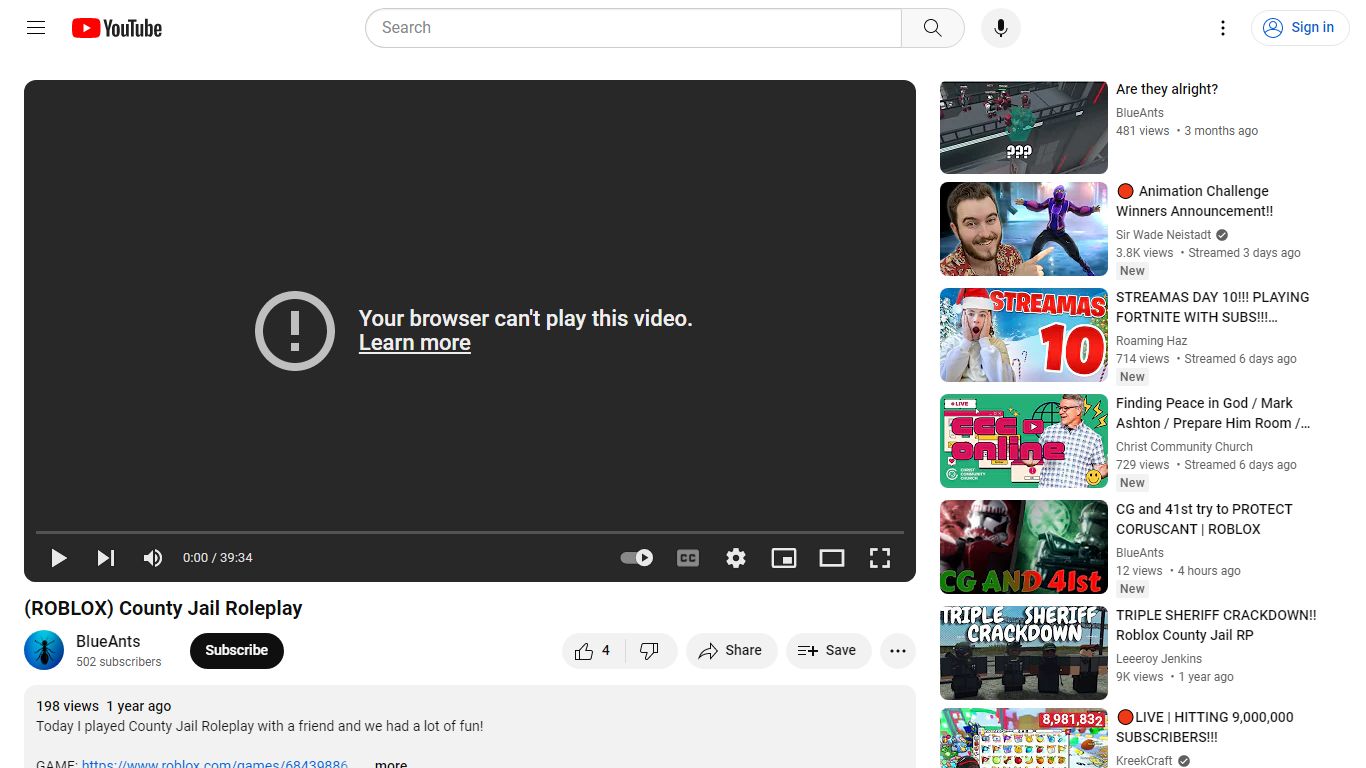Open the top-bar settings kebab menu
The width and height of the screenshot is (1366, 768).
coord(1223,28)
